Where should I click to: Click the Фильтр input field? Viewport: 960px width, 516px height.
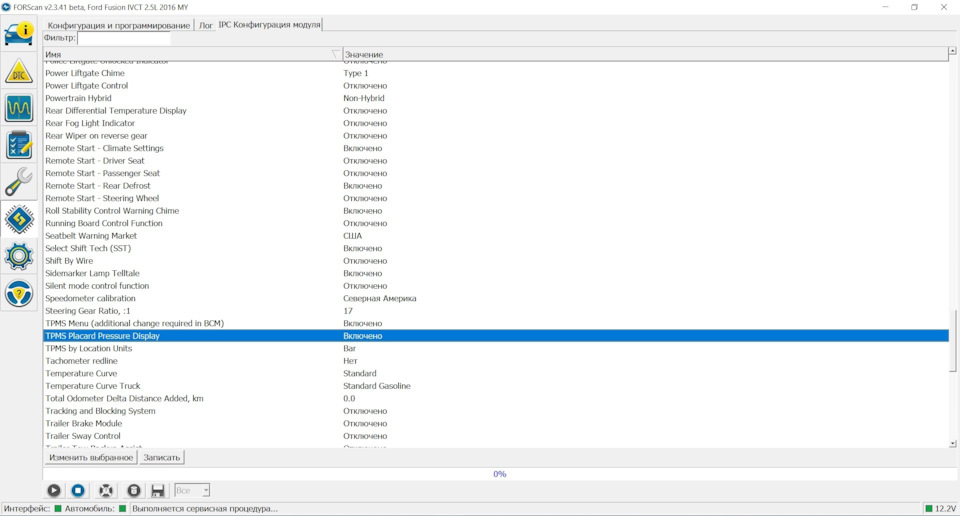point(124,38)
